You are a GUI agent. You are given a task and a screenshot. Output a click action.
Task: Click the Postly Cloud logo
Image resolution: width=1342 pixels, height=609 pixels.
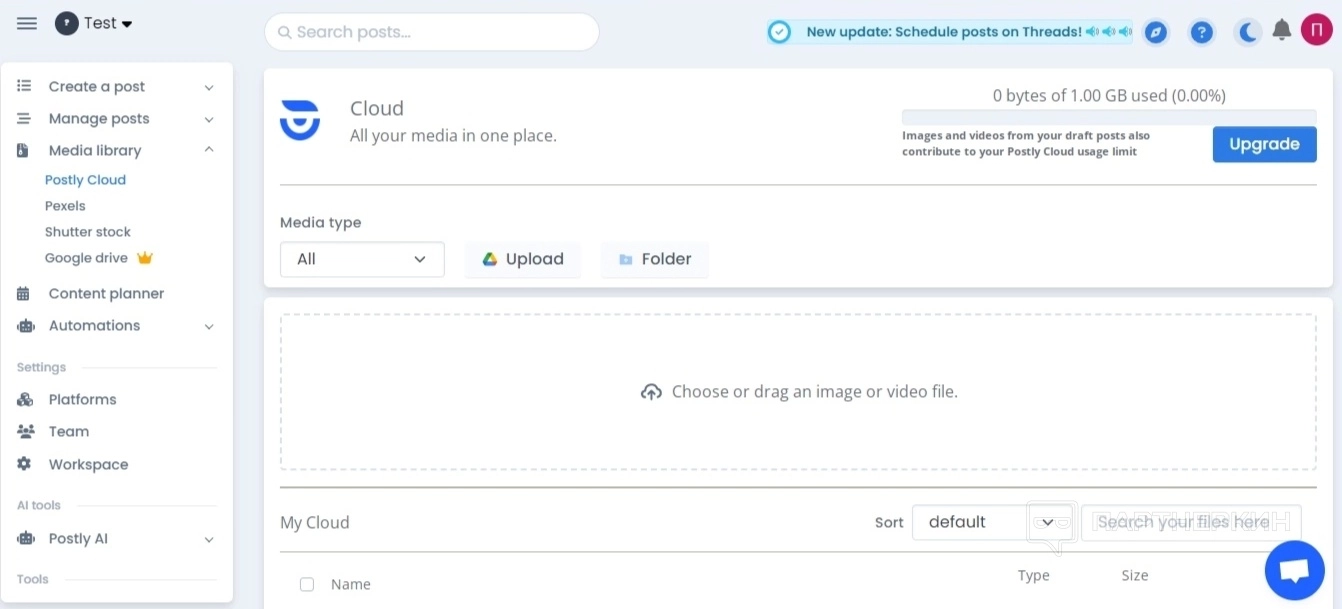(x=300, y=120)
